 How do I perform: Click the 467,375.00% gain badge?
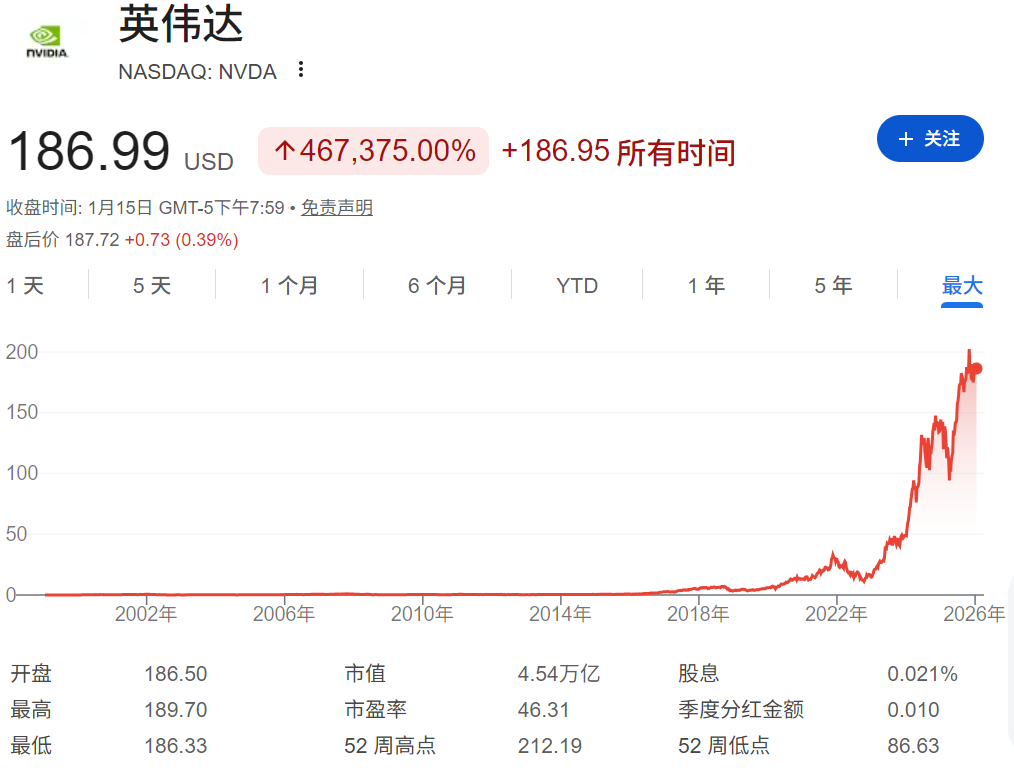coord(372,151)
